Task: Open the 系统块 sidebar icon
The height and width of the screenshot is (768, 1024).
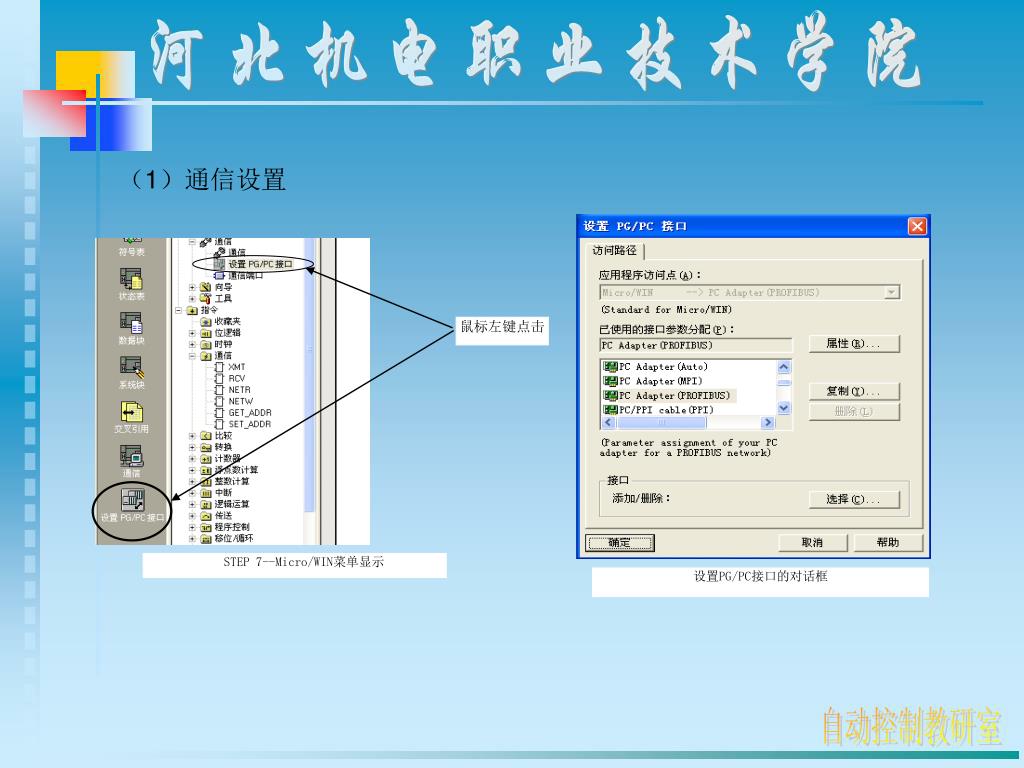Action: click(x=131, y=373)
